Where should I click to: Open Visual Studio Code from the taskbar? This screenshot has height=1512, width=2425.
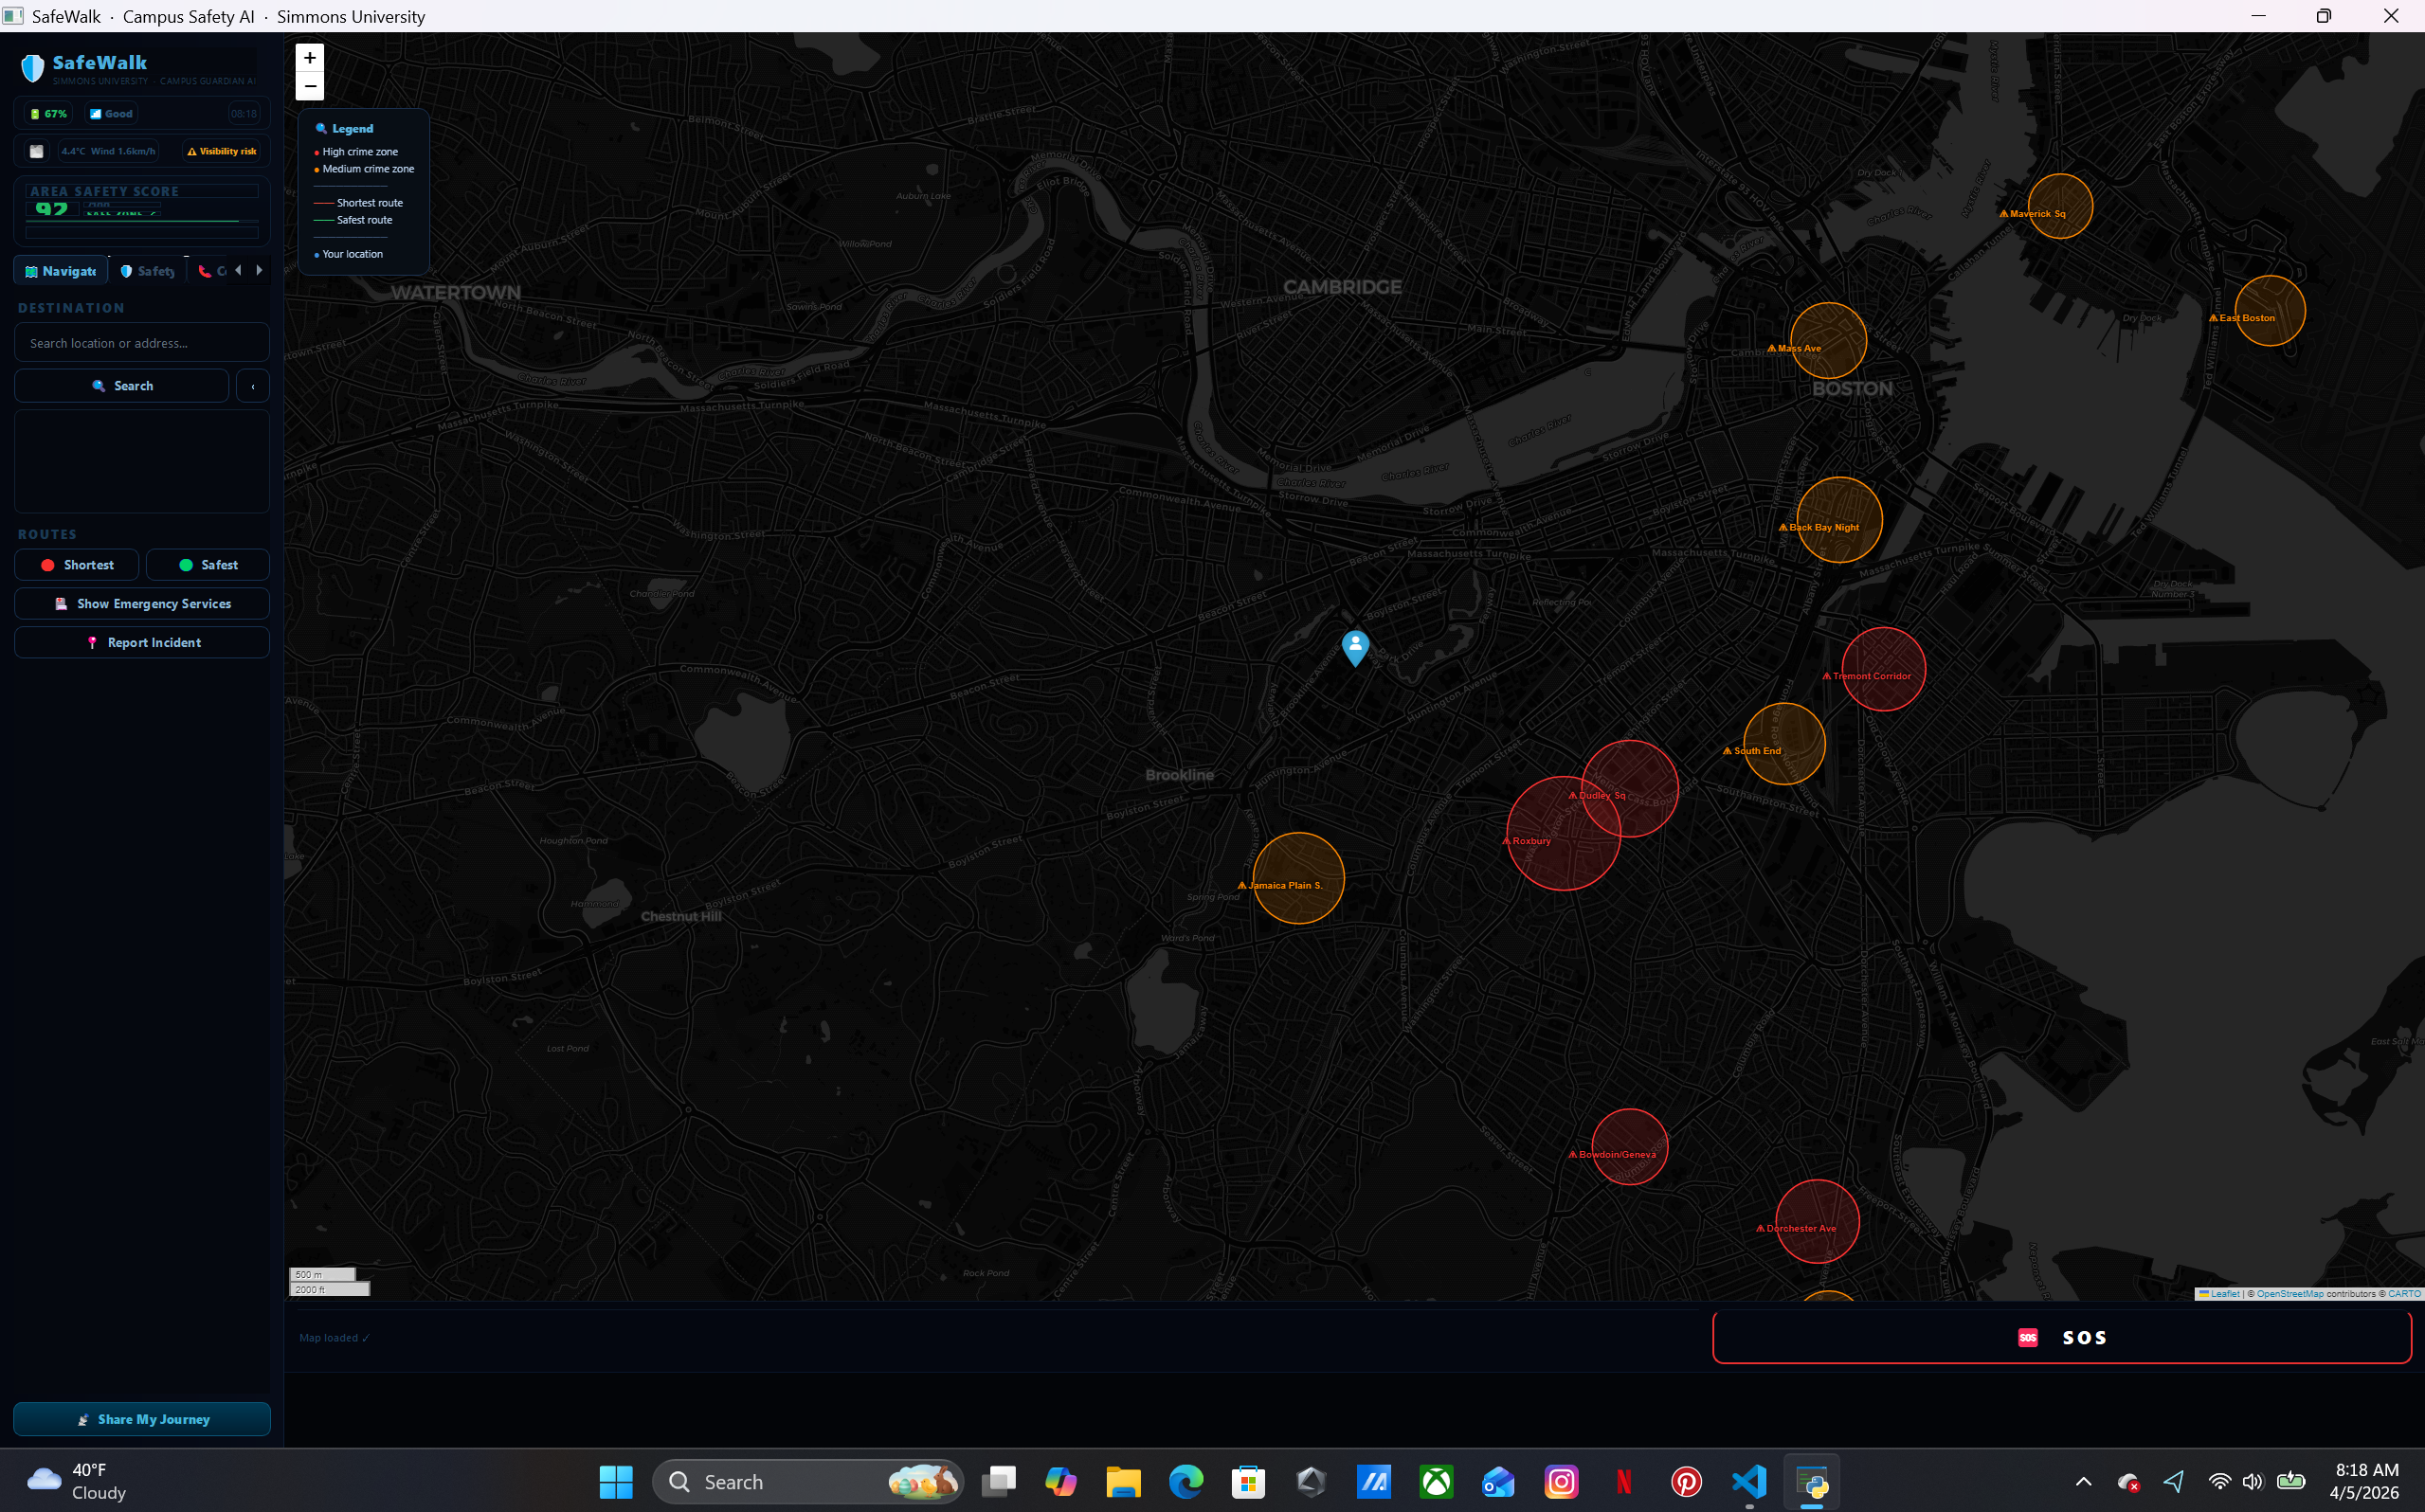coord(1749,1481)
